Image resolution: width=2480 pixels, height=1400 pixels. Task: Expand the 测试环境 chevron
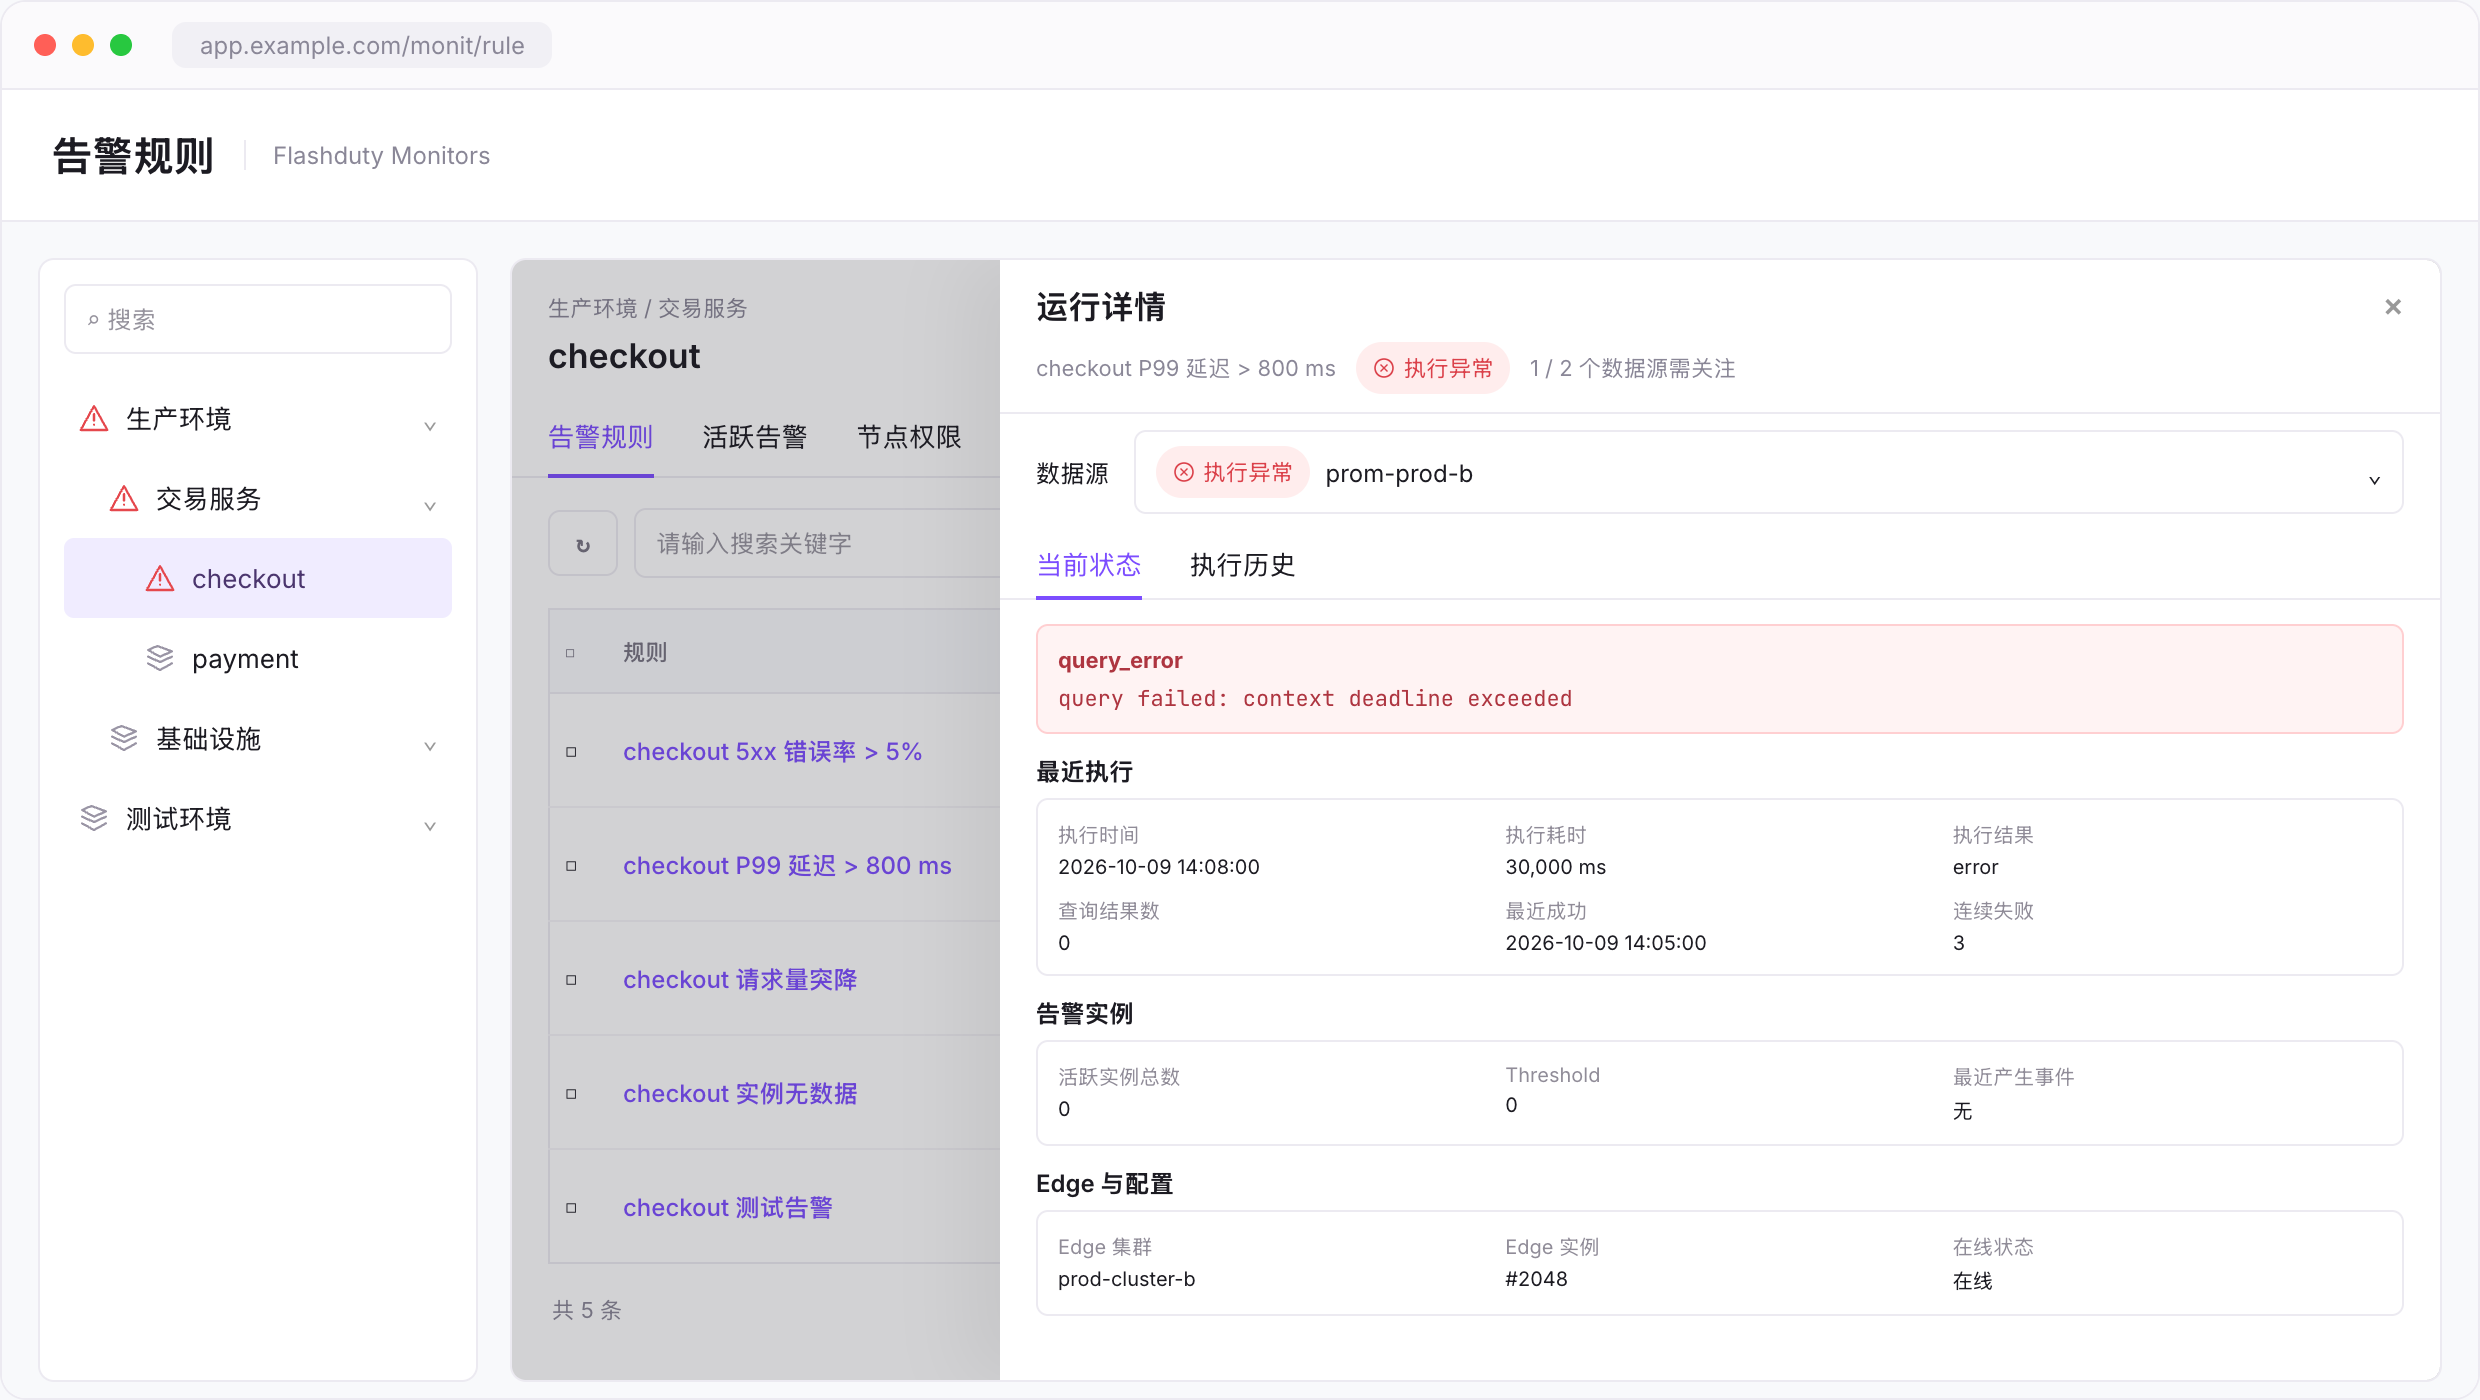(x=430, y=826)
